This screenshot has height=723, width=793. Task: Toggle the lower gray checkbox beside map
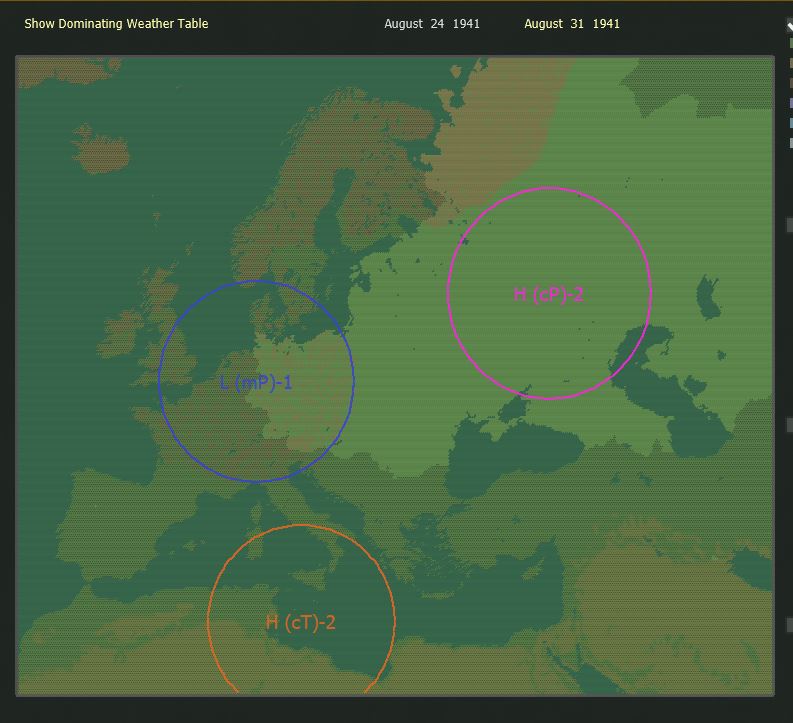(790, 625)
